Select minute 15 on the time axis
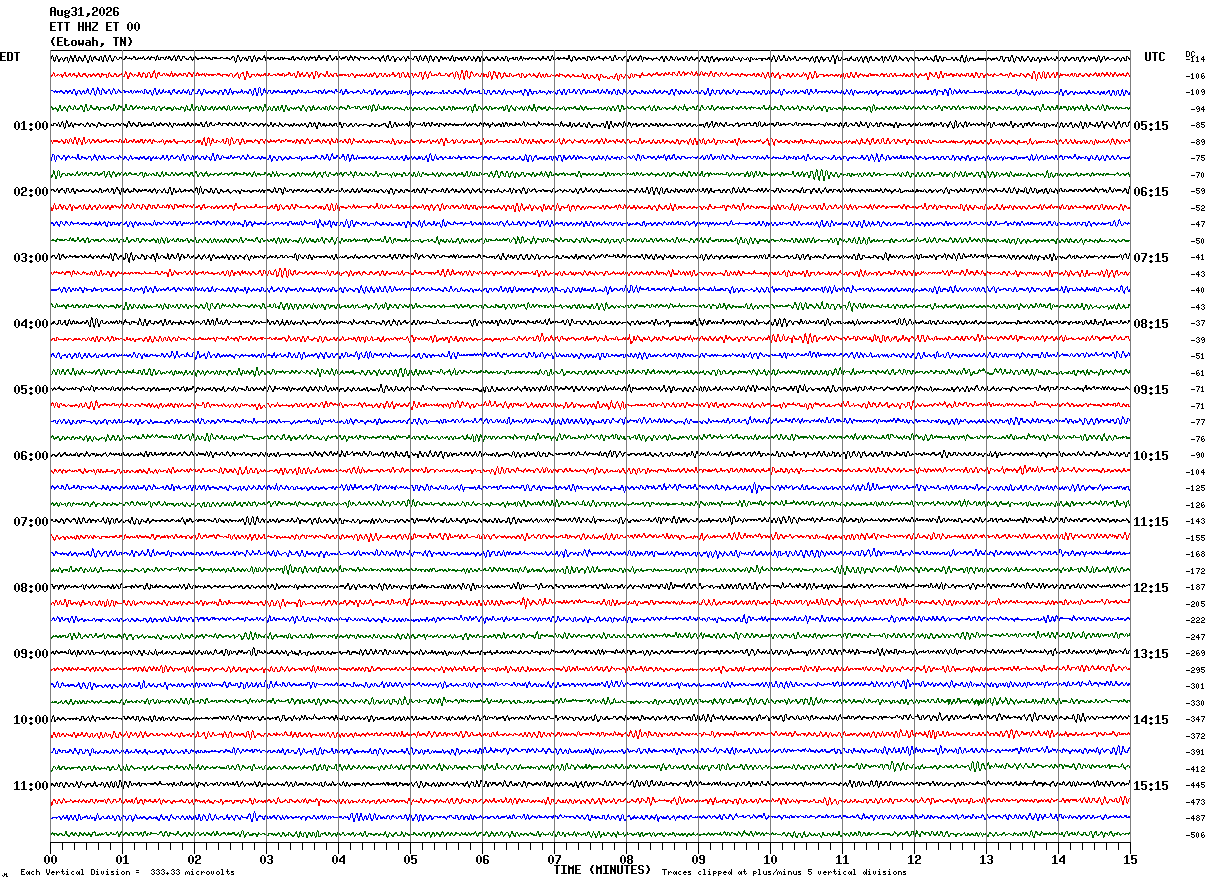This screenshot has width=1210, height=886. 1130,859
